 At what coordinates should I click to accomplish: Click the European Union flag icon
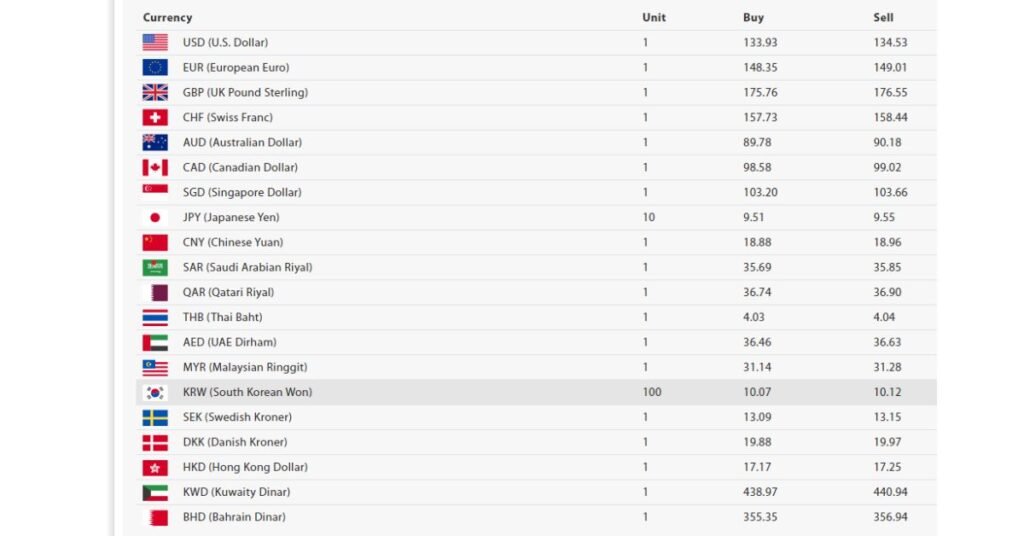point(155,67)
